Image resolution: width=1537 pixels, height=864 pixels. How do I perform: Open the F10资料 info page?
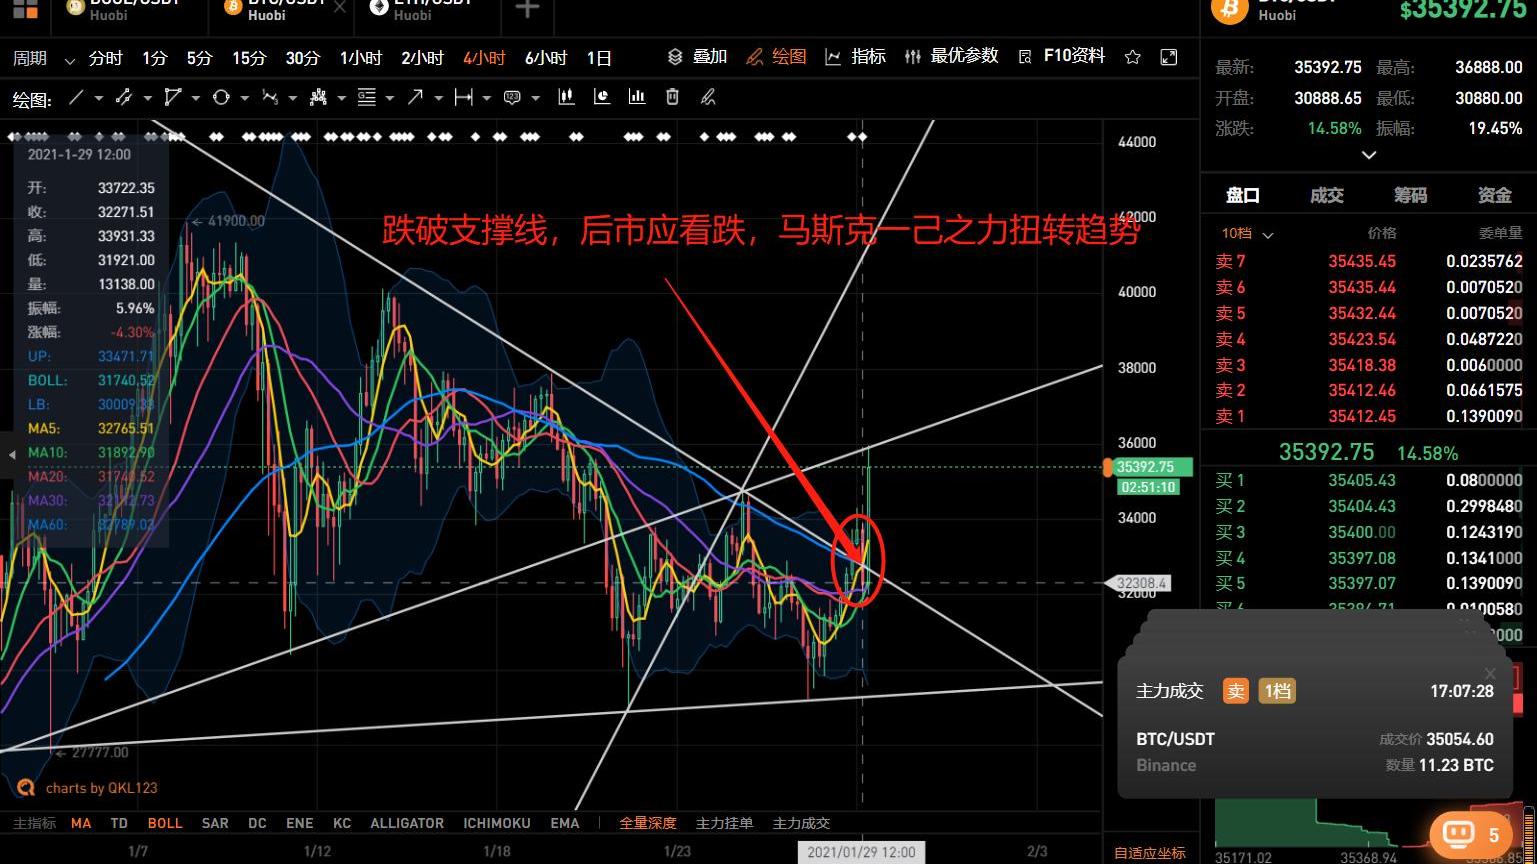point(1061,57)
